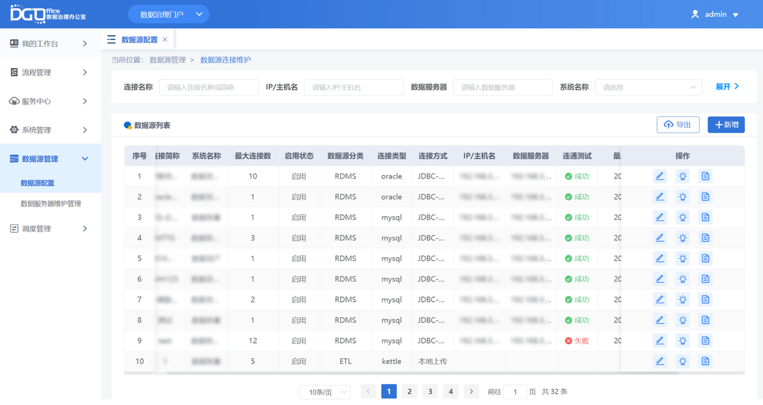Select current page 1 button
The width and height of the screenshot is (763, 405).
tap(389, 391)
